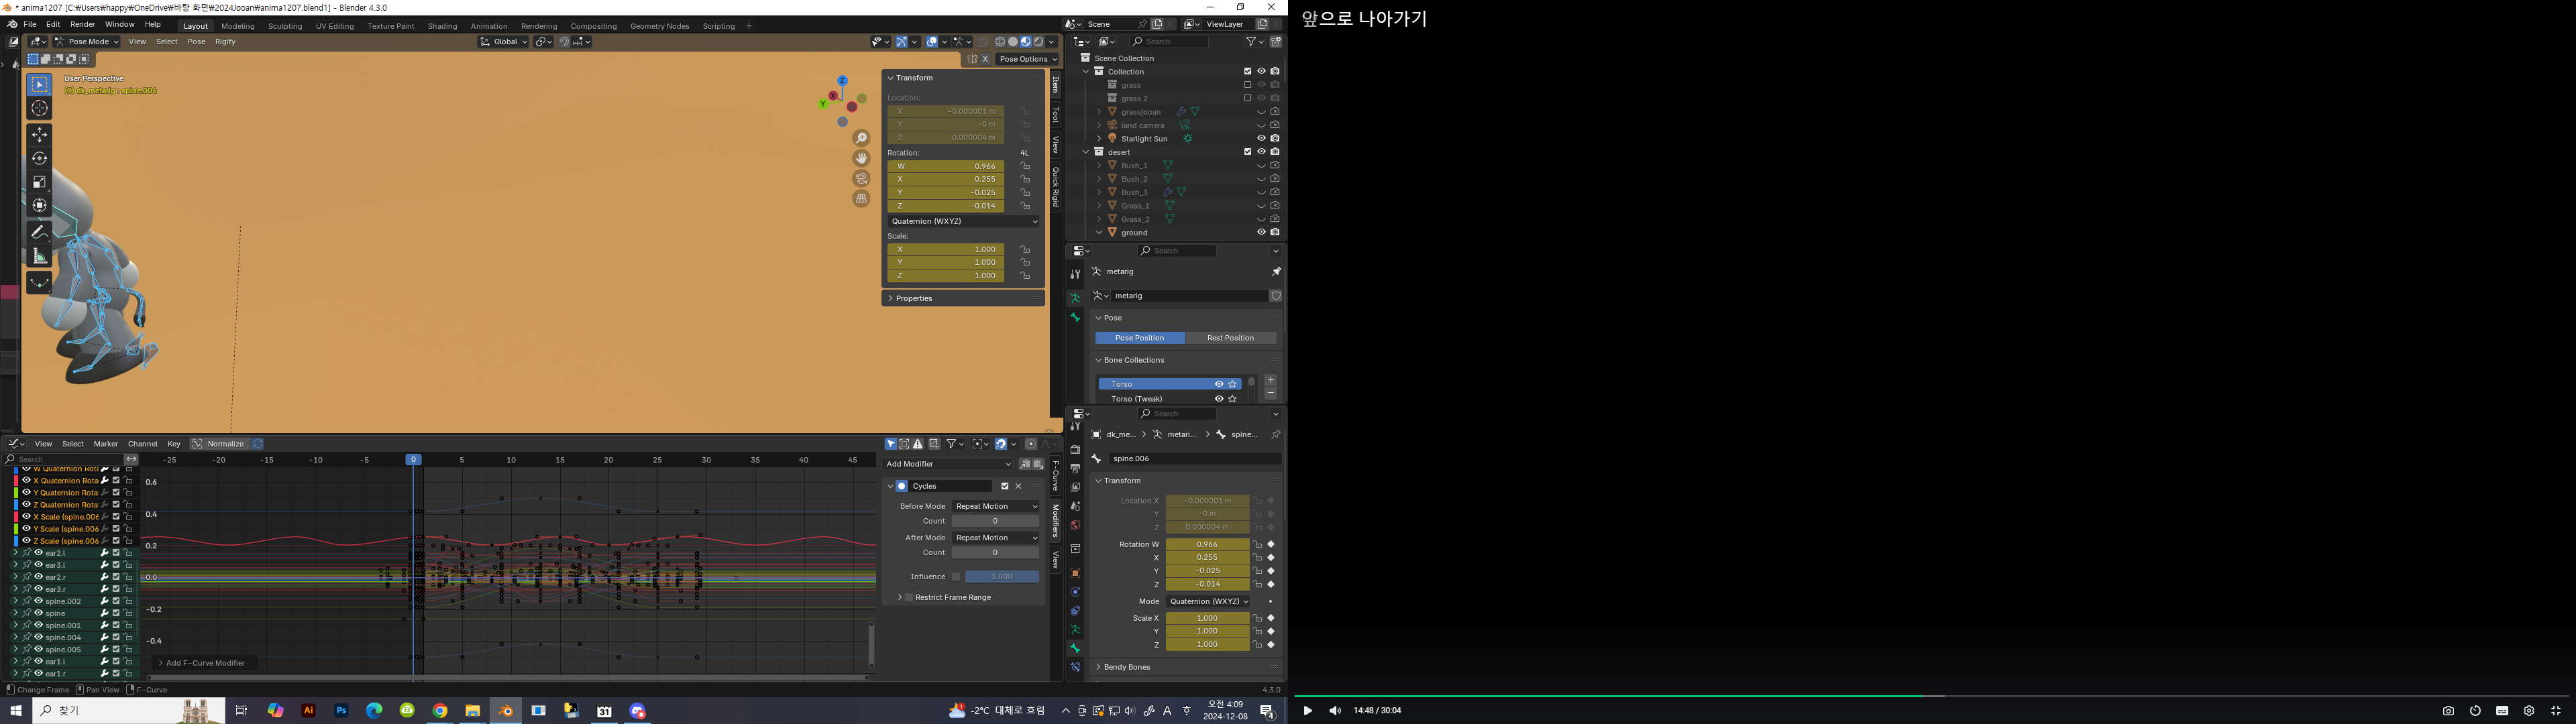
Task: Click the video progress bar
Action: (1932, 696)
